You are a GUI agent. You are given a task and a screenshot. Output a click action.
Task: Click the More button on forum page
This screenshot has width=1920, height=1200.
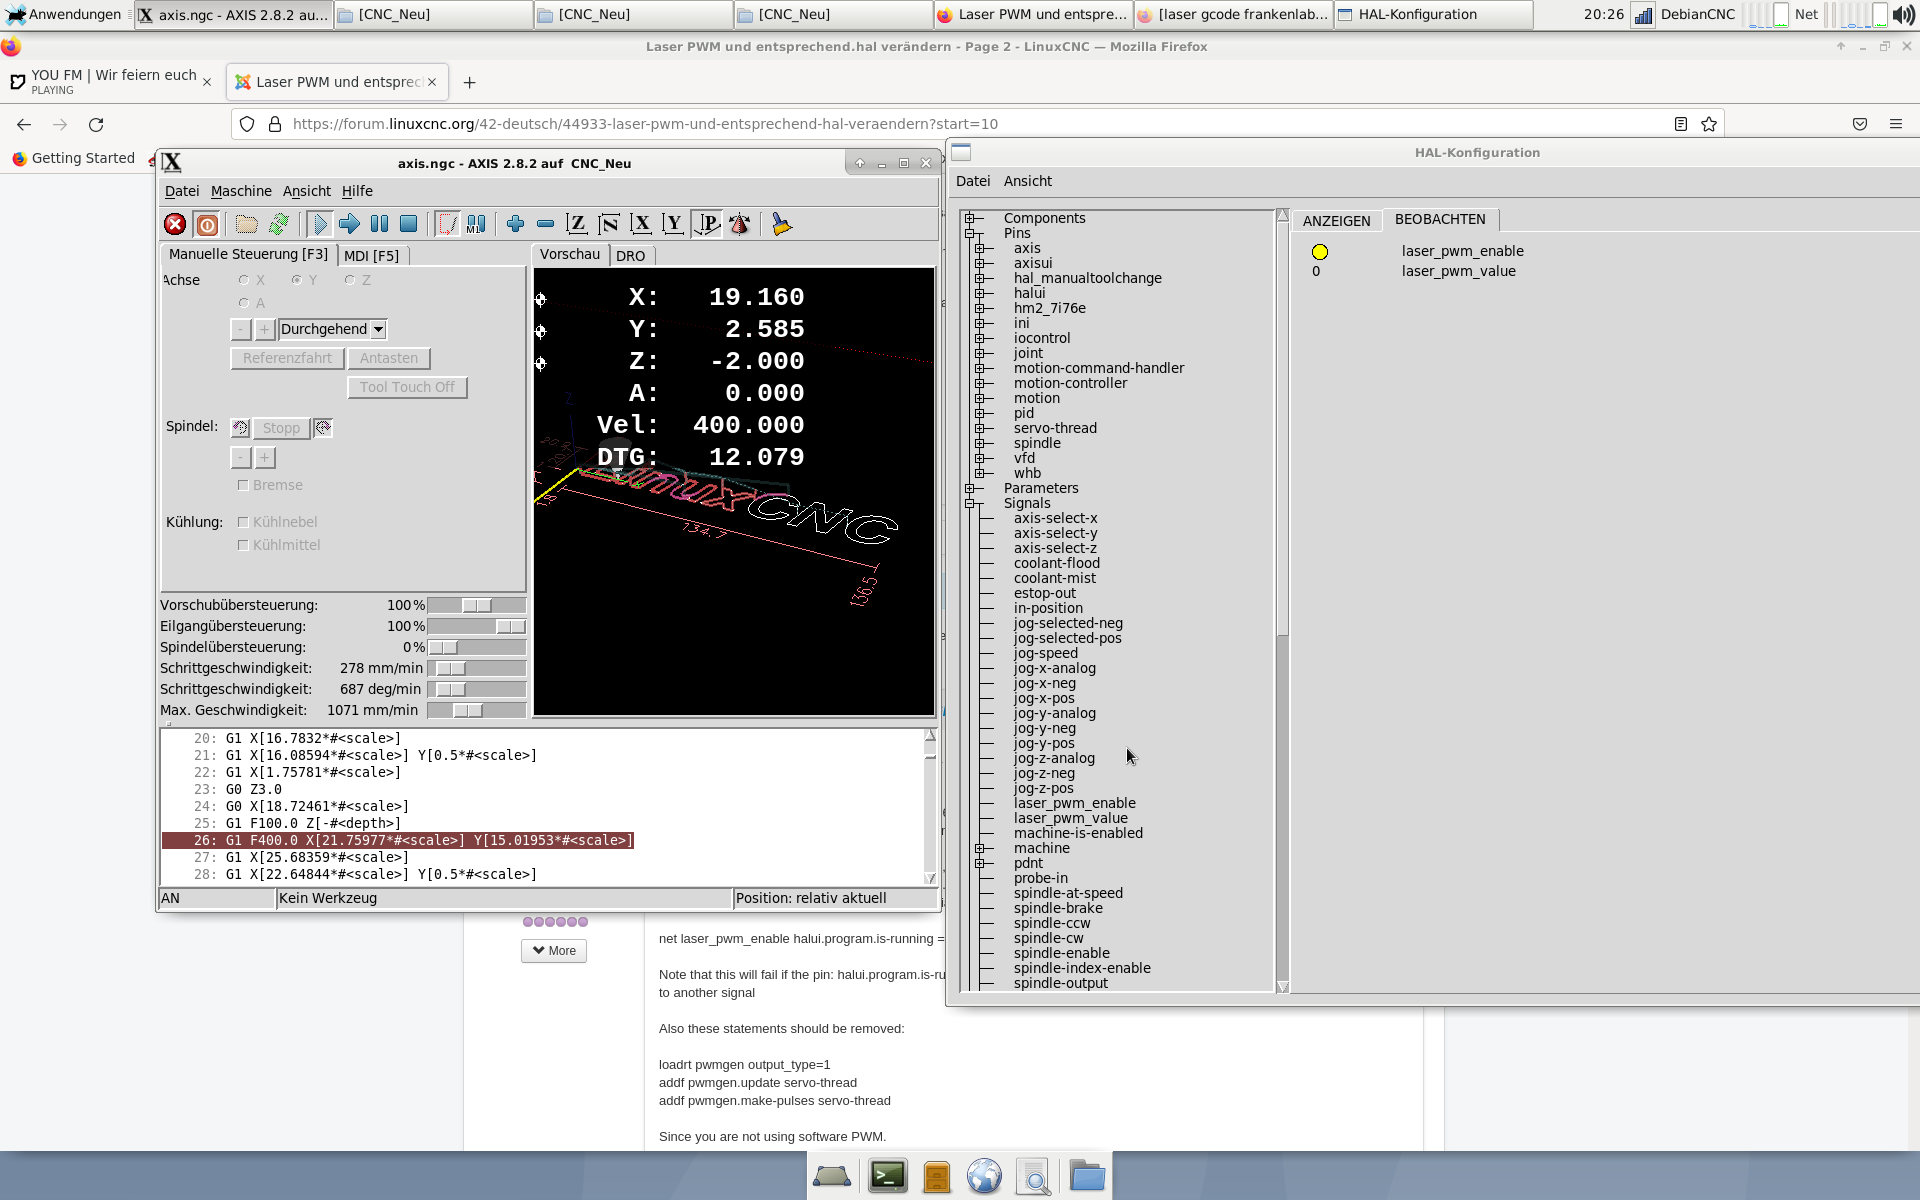[x=554, y=951]
